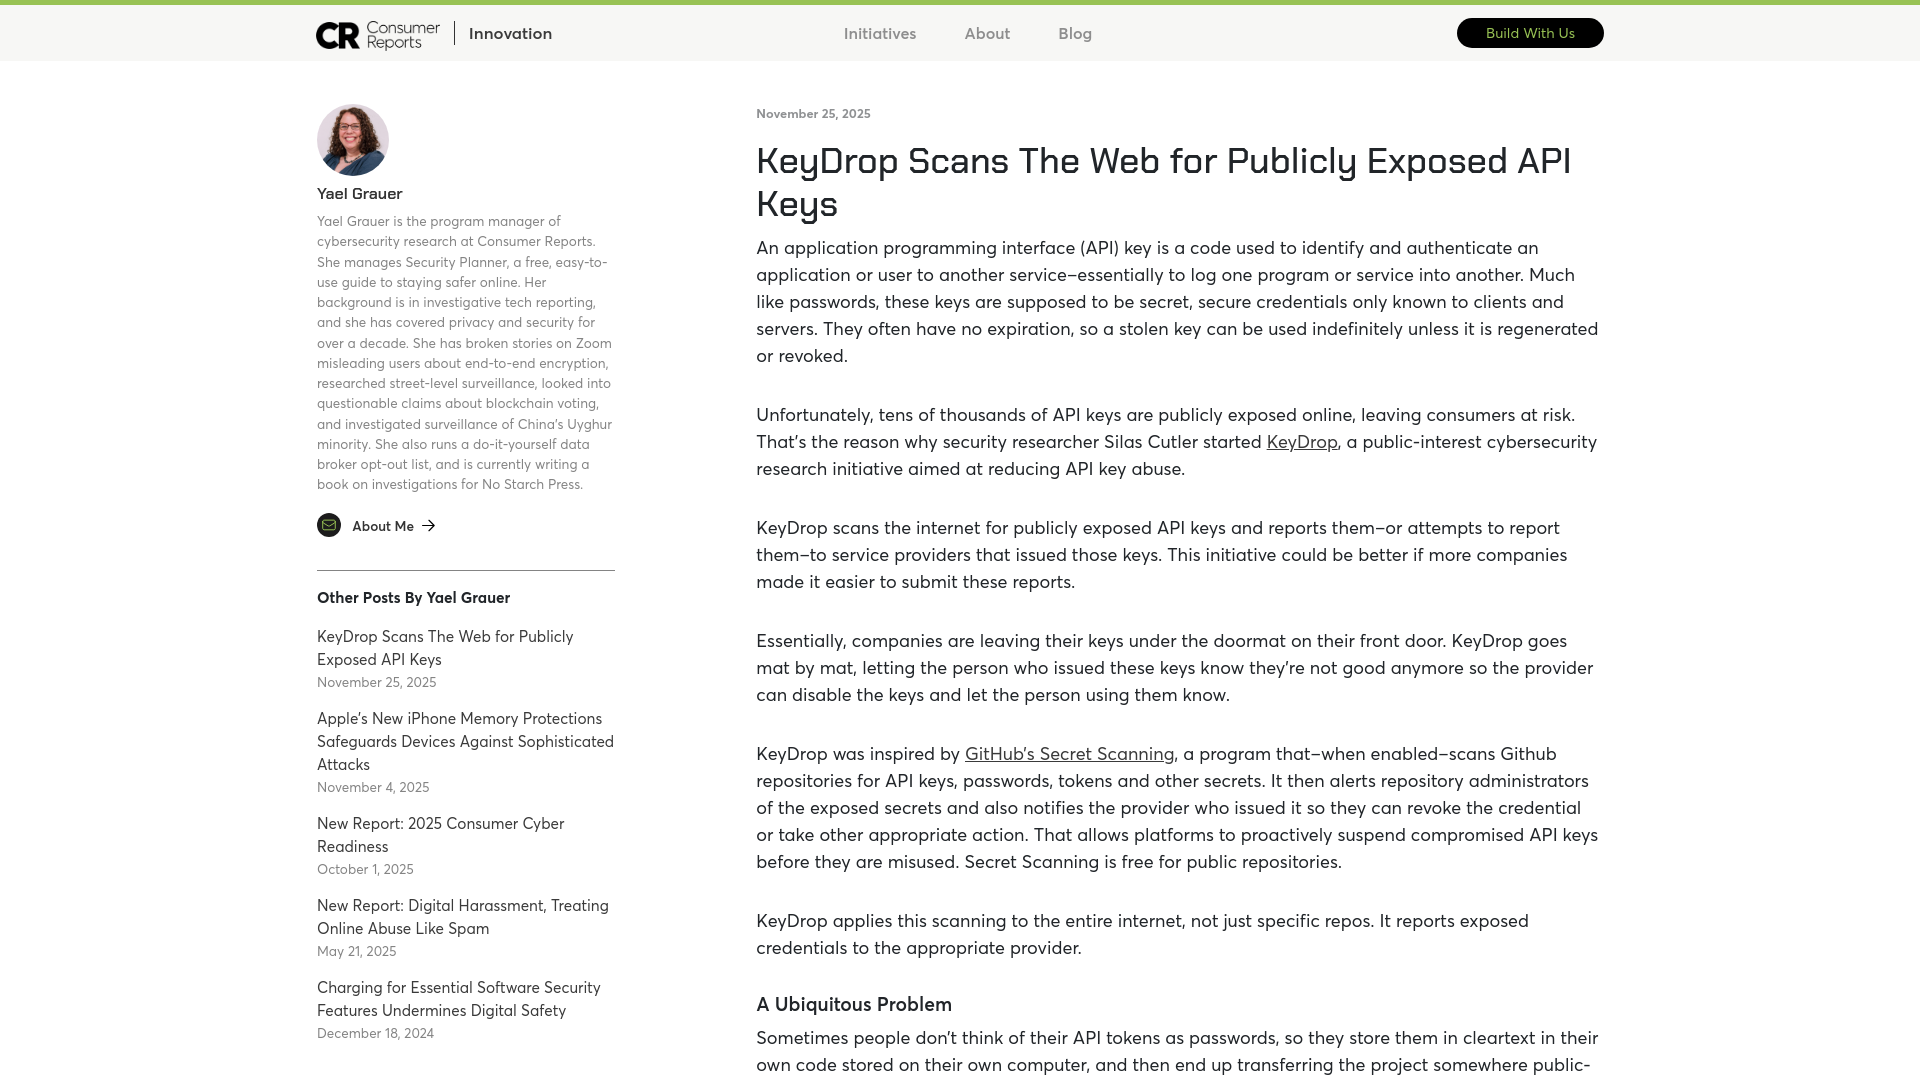Click the author name Yael Grauer
1920x1080 pixels.
pos(358,193)
